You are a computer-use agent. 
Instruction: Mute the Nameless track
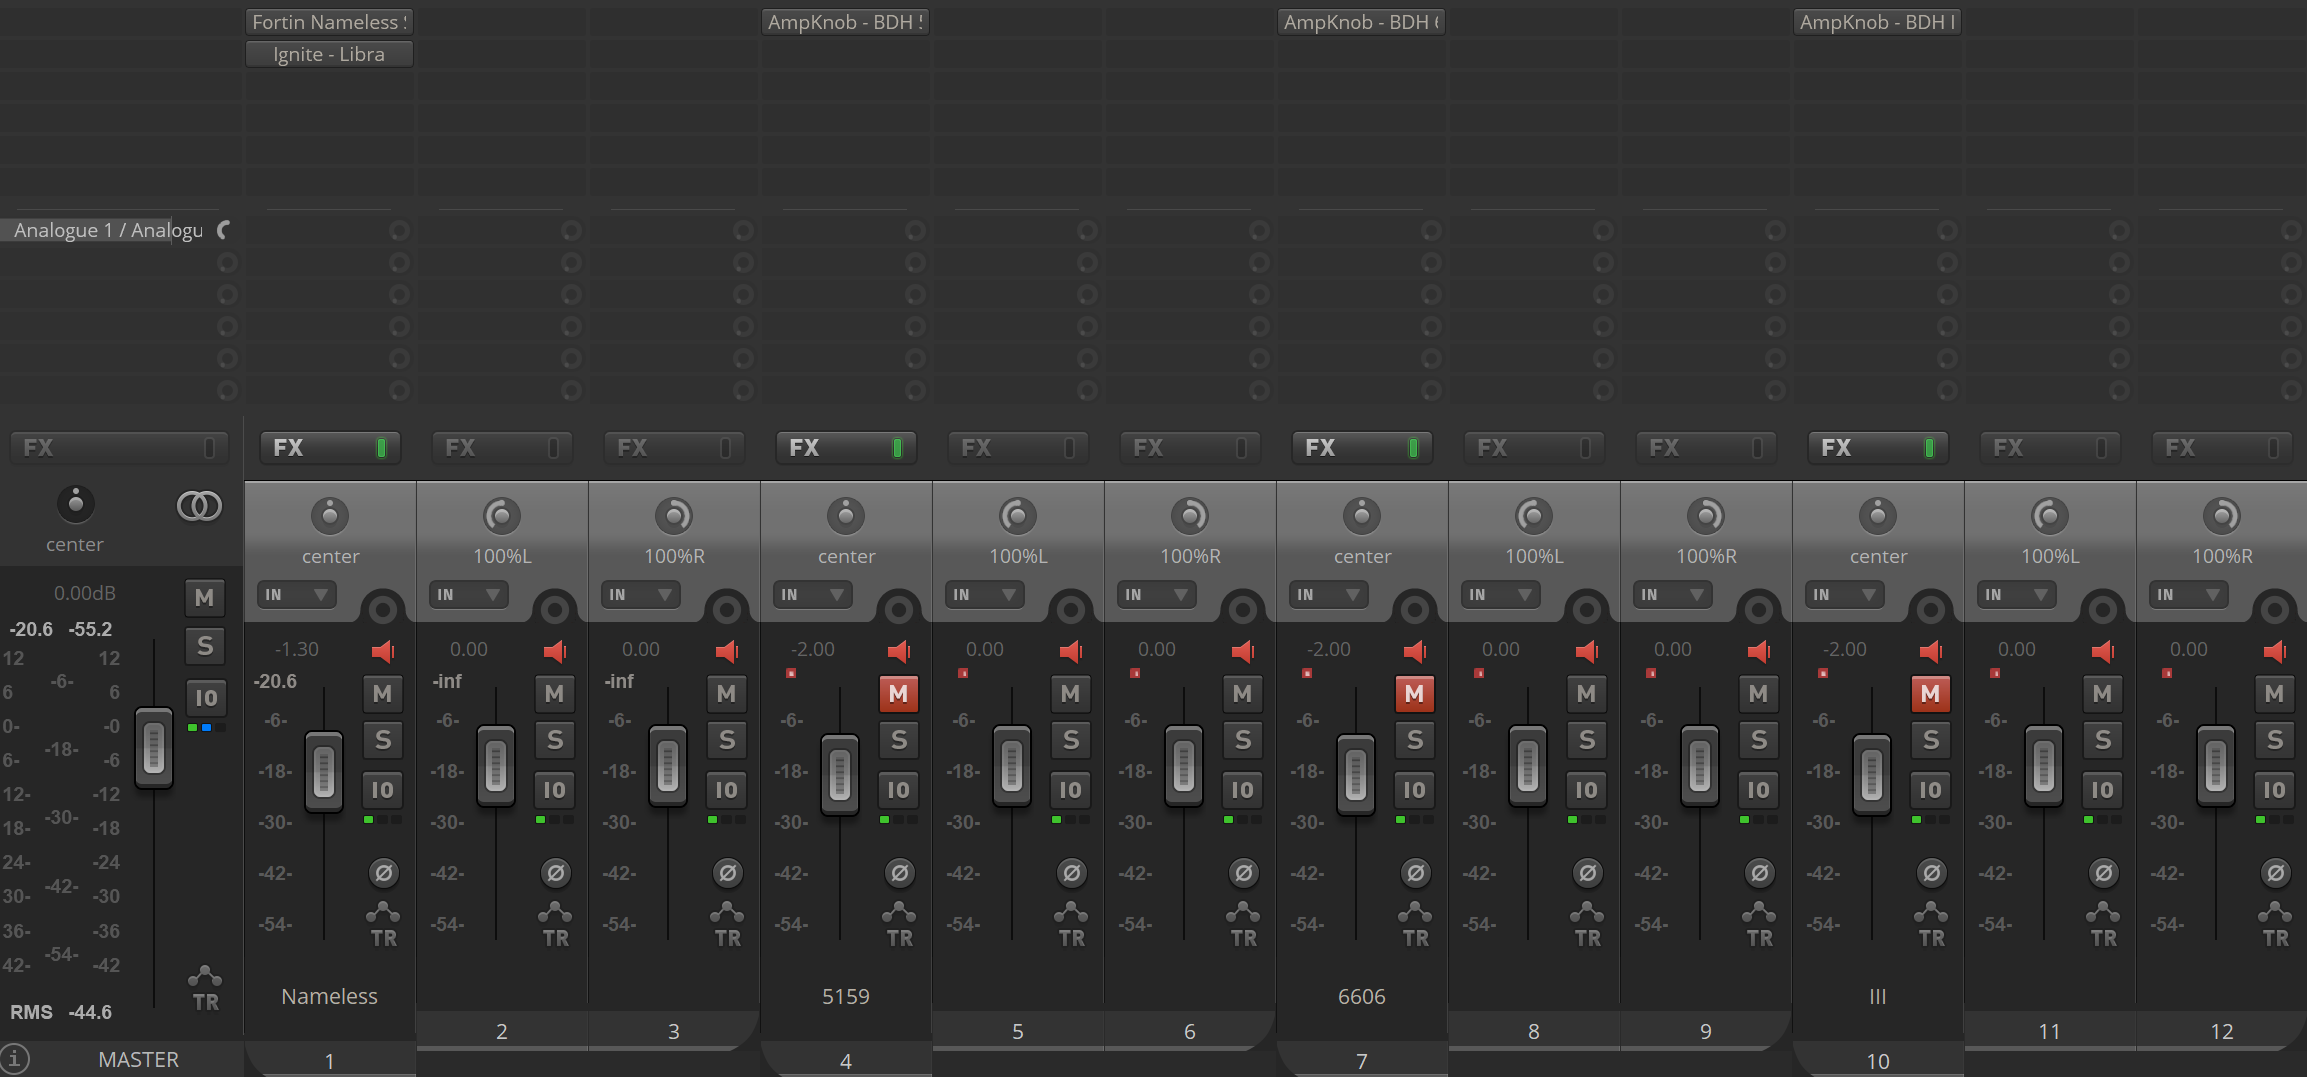(383, 693)
